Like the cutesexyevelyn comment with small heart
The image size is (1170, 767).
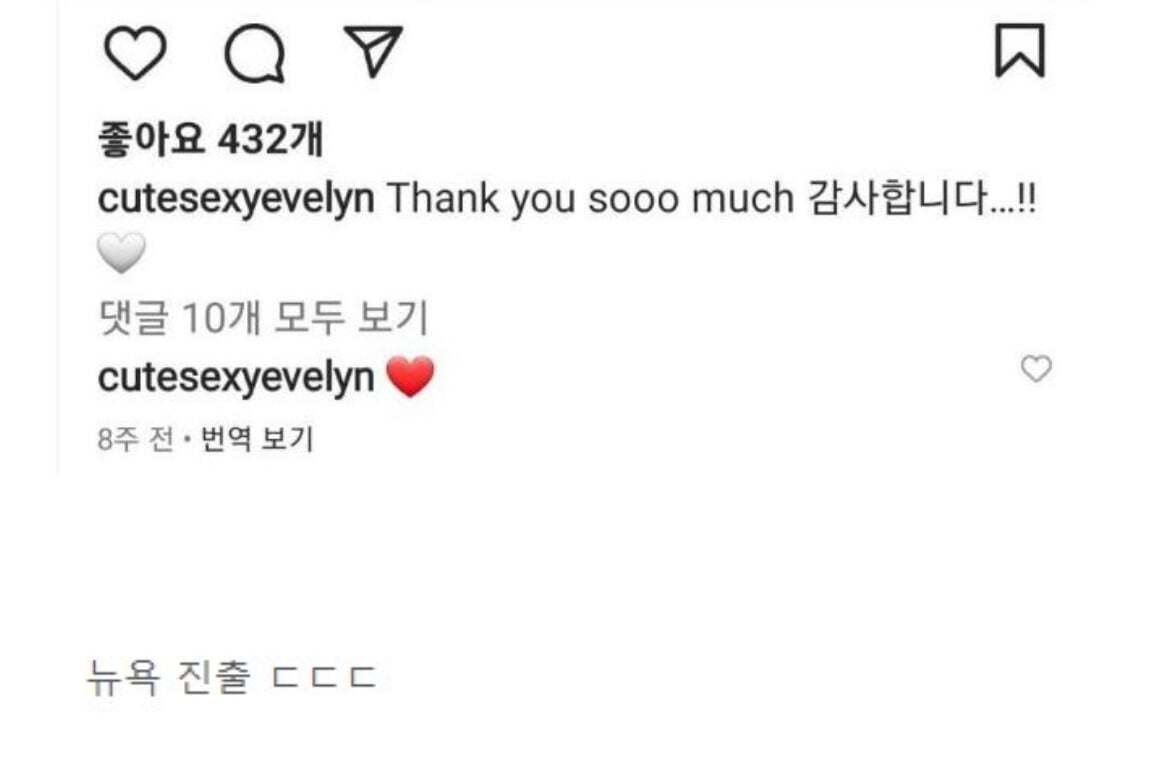[x=1036, y=369]
